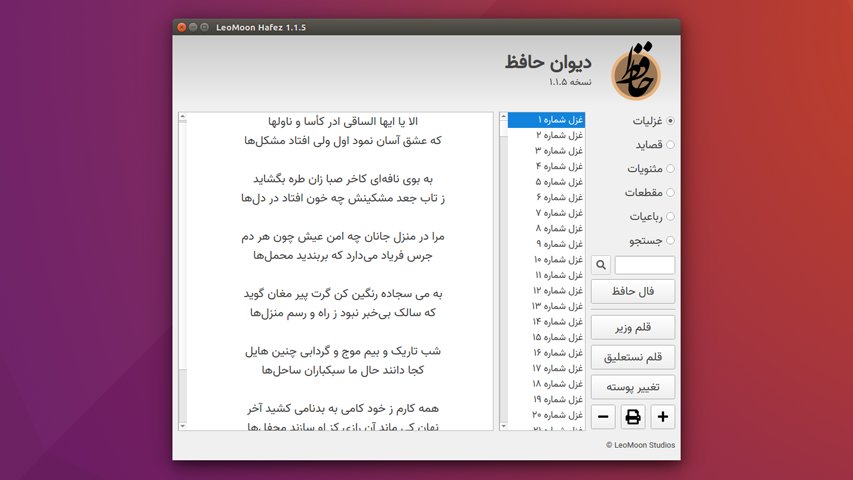This screenshot has width=853, height=480.
Task: Increase font size with the plus button
Action: [x=663, y=417]
